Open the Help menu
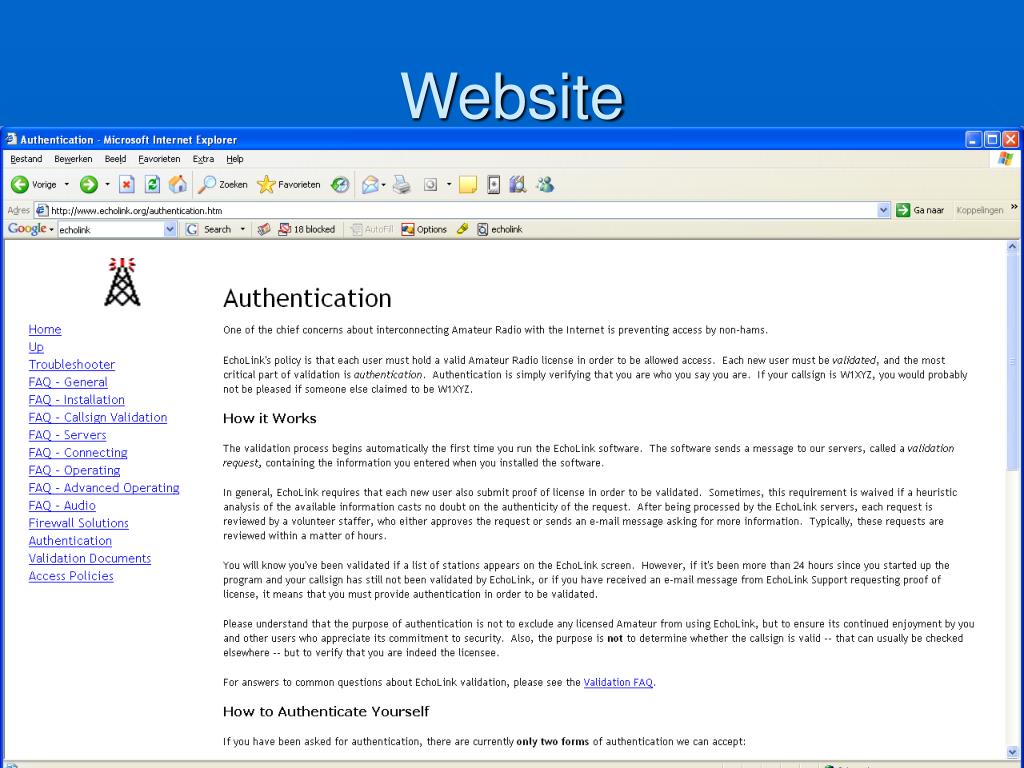The height and width of the screenshot is (768, 1024). click(x=234, y=159)
